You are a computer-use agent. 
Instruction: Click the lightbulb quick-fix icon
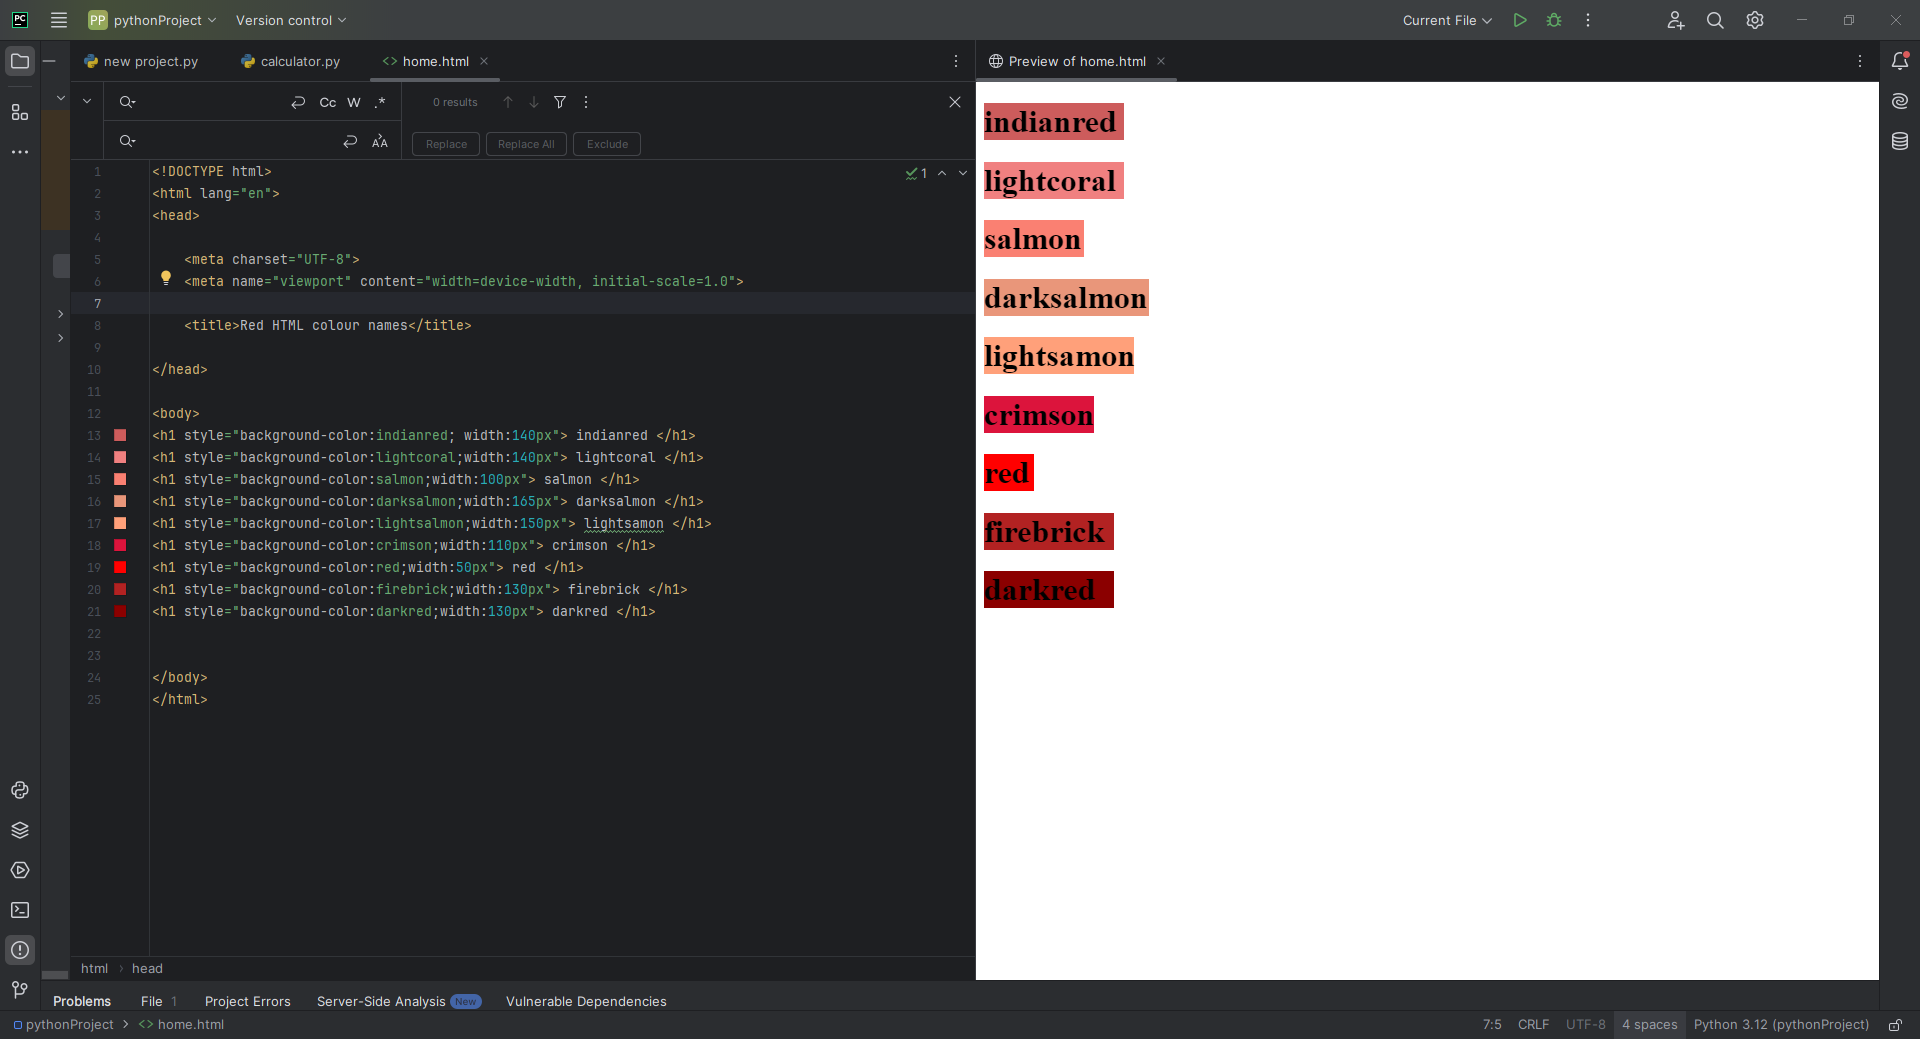click(x=166, y=278)
